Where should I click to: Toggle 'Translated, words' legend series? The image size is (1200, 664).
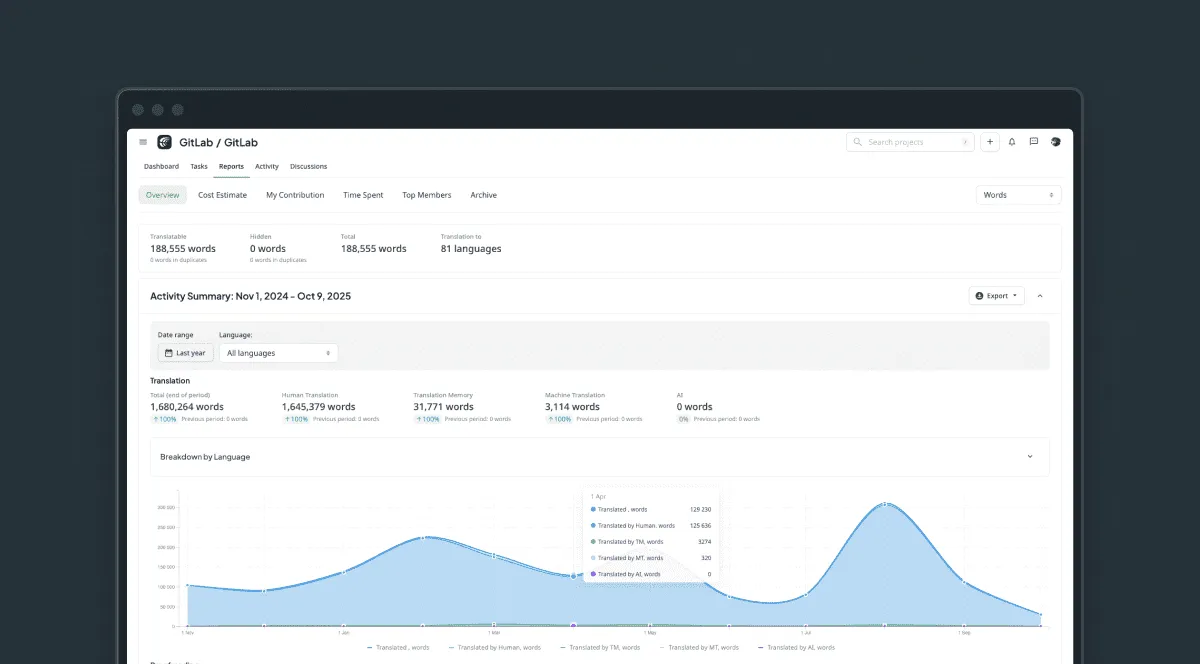(x=398, y=647)
